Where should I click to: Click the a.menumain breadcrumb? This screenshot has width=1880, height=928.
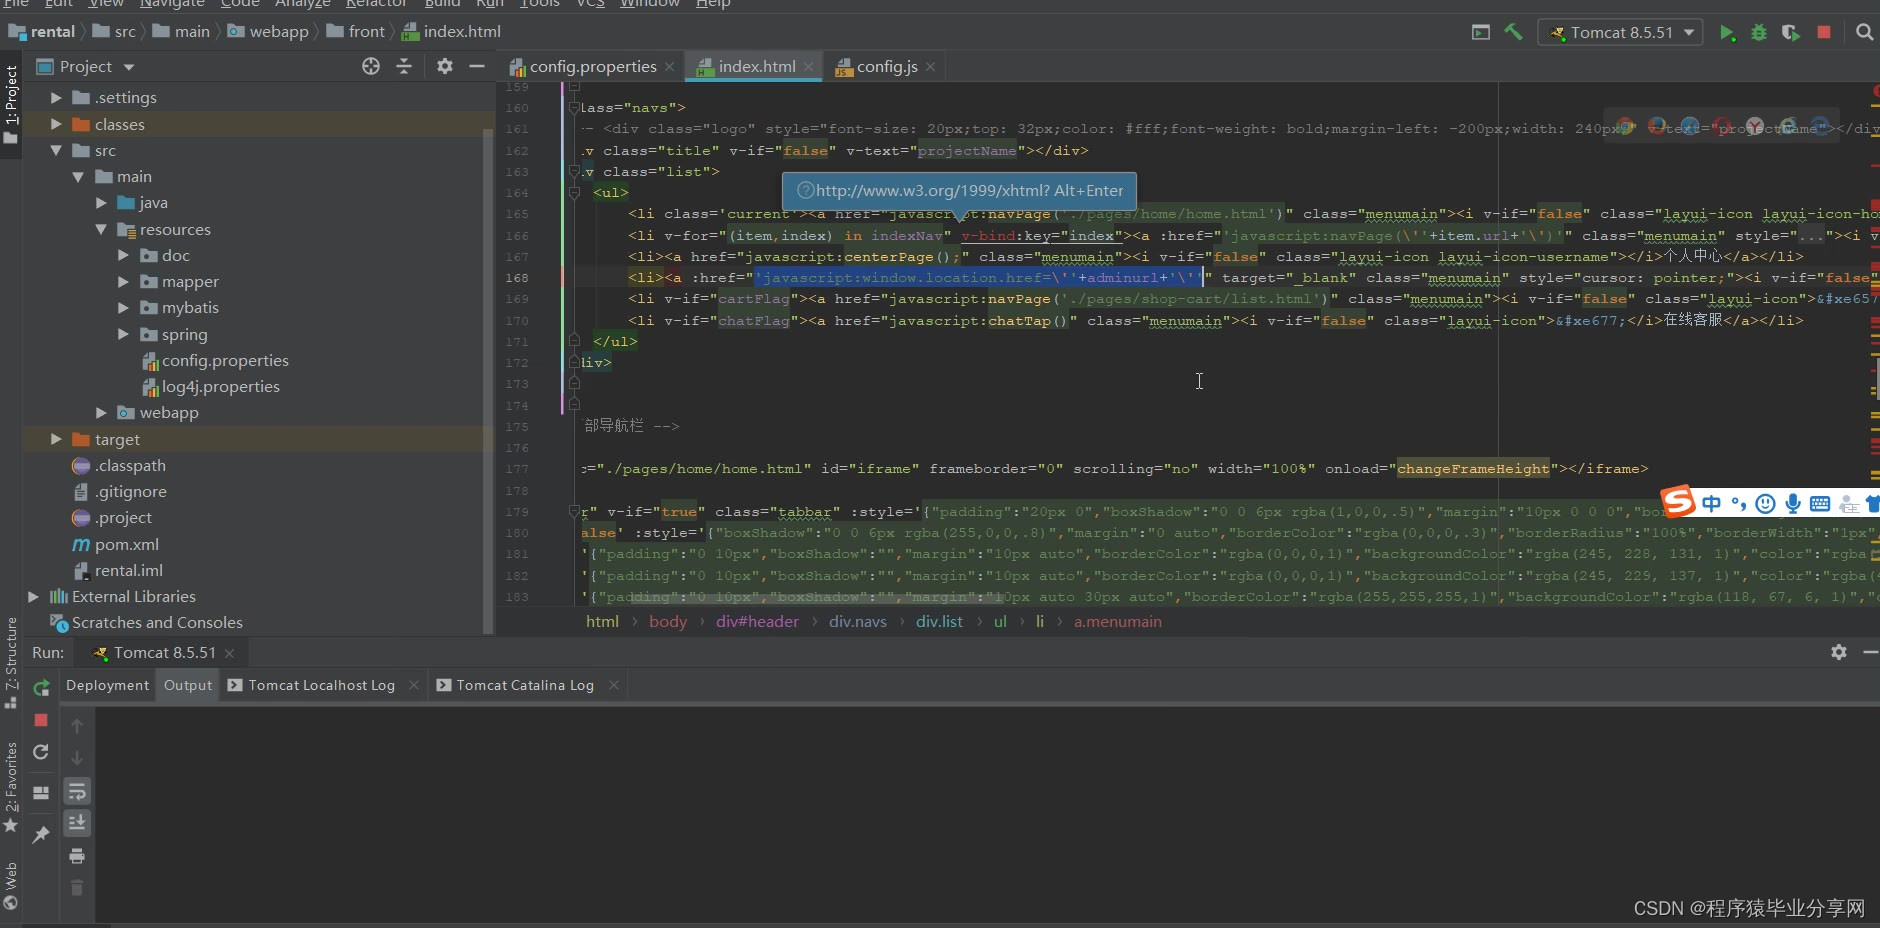tap(1118, 621)
